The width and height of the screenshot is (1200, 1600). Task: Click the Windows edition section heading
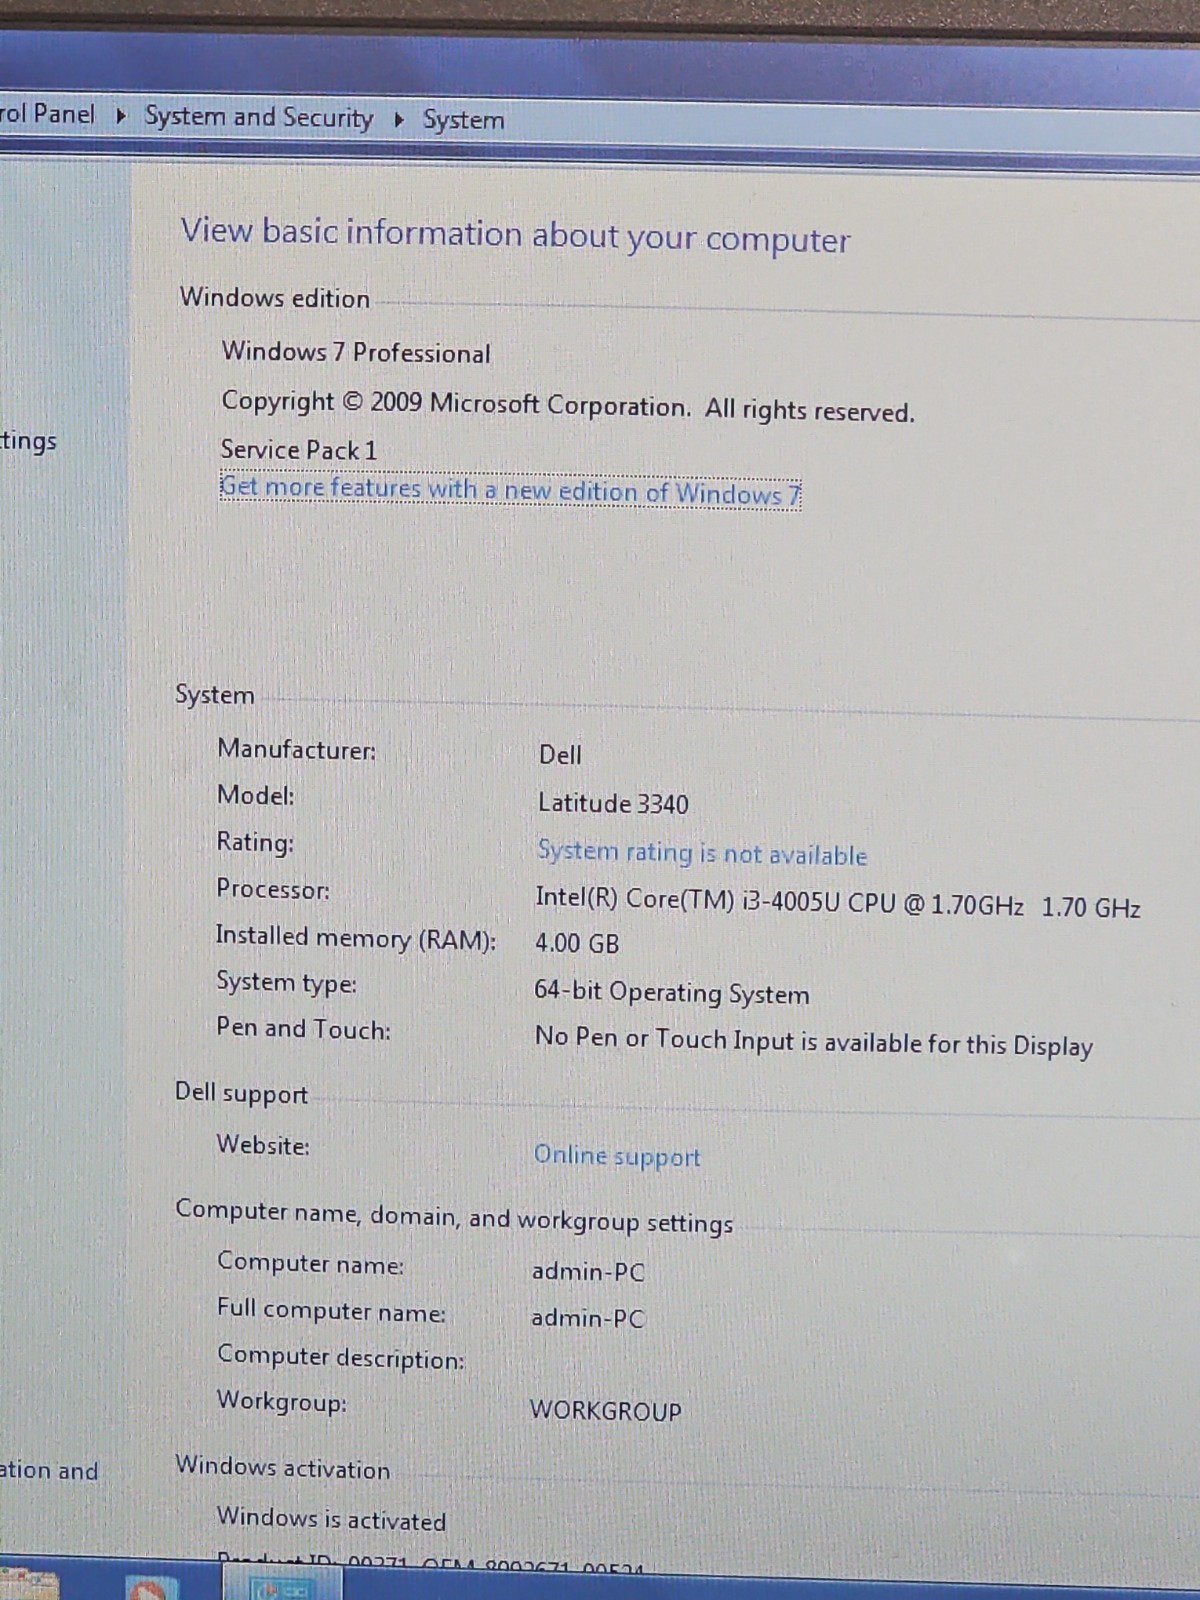[x=274, y=298]
